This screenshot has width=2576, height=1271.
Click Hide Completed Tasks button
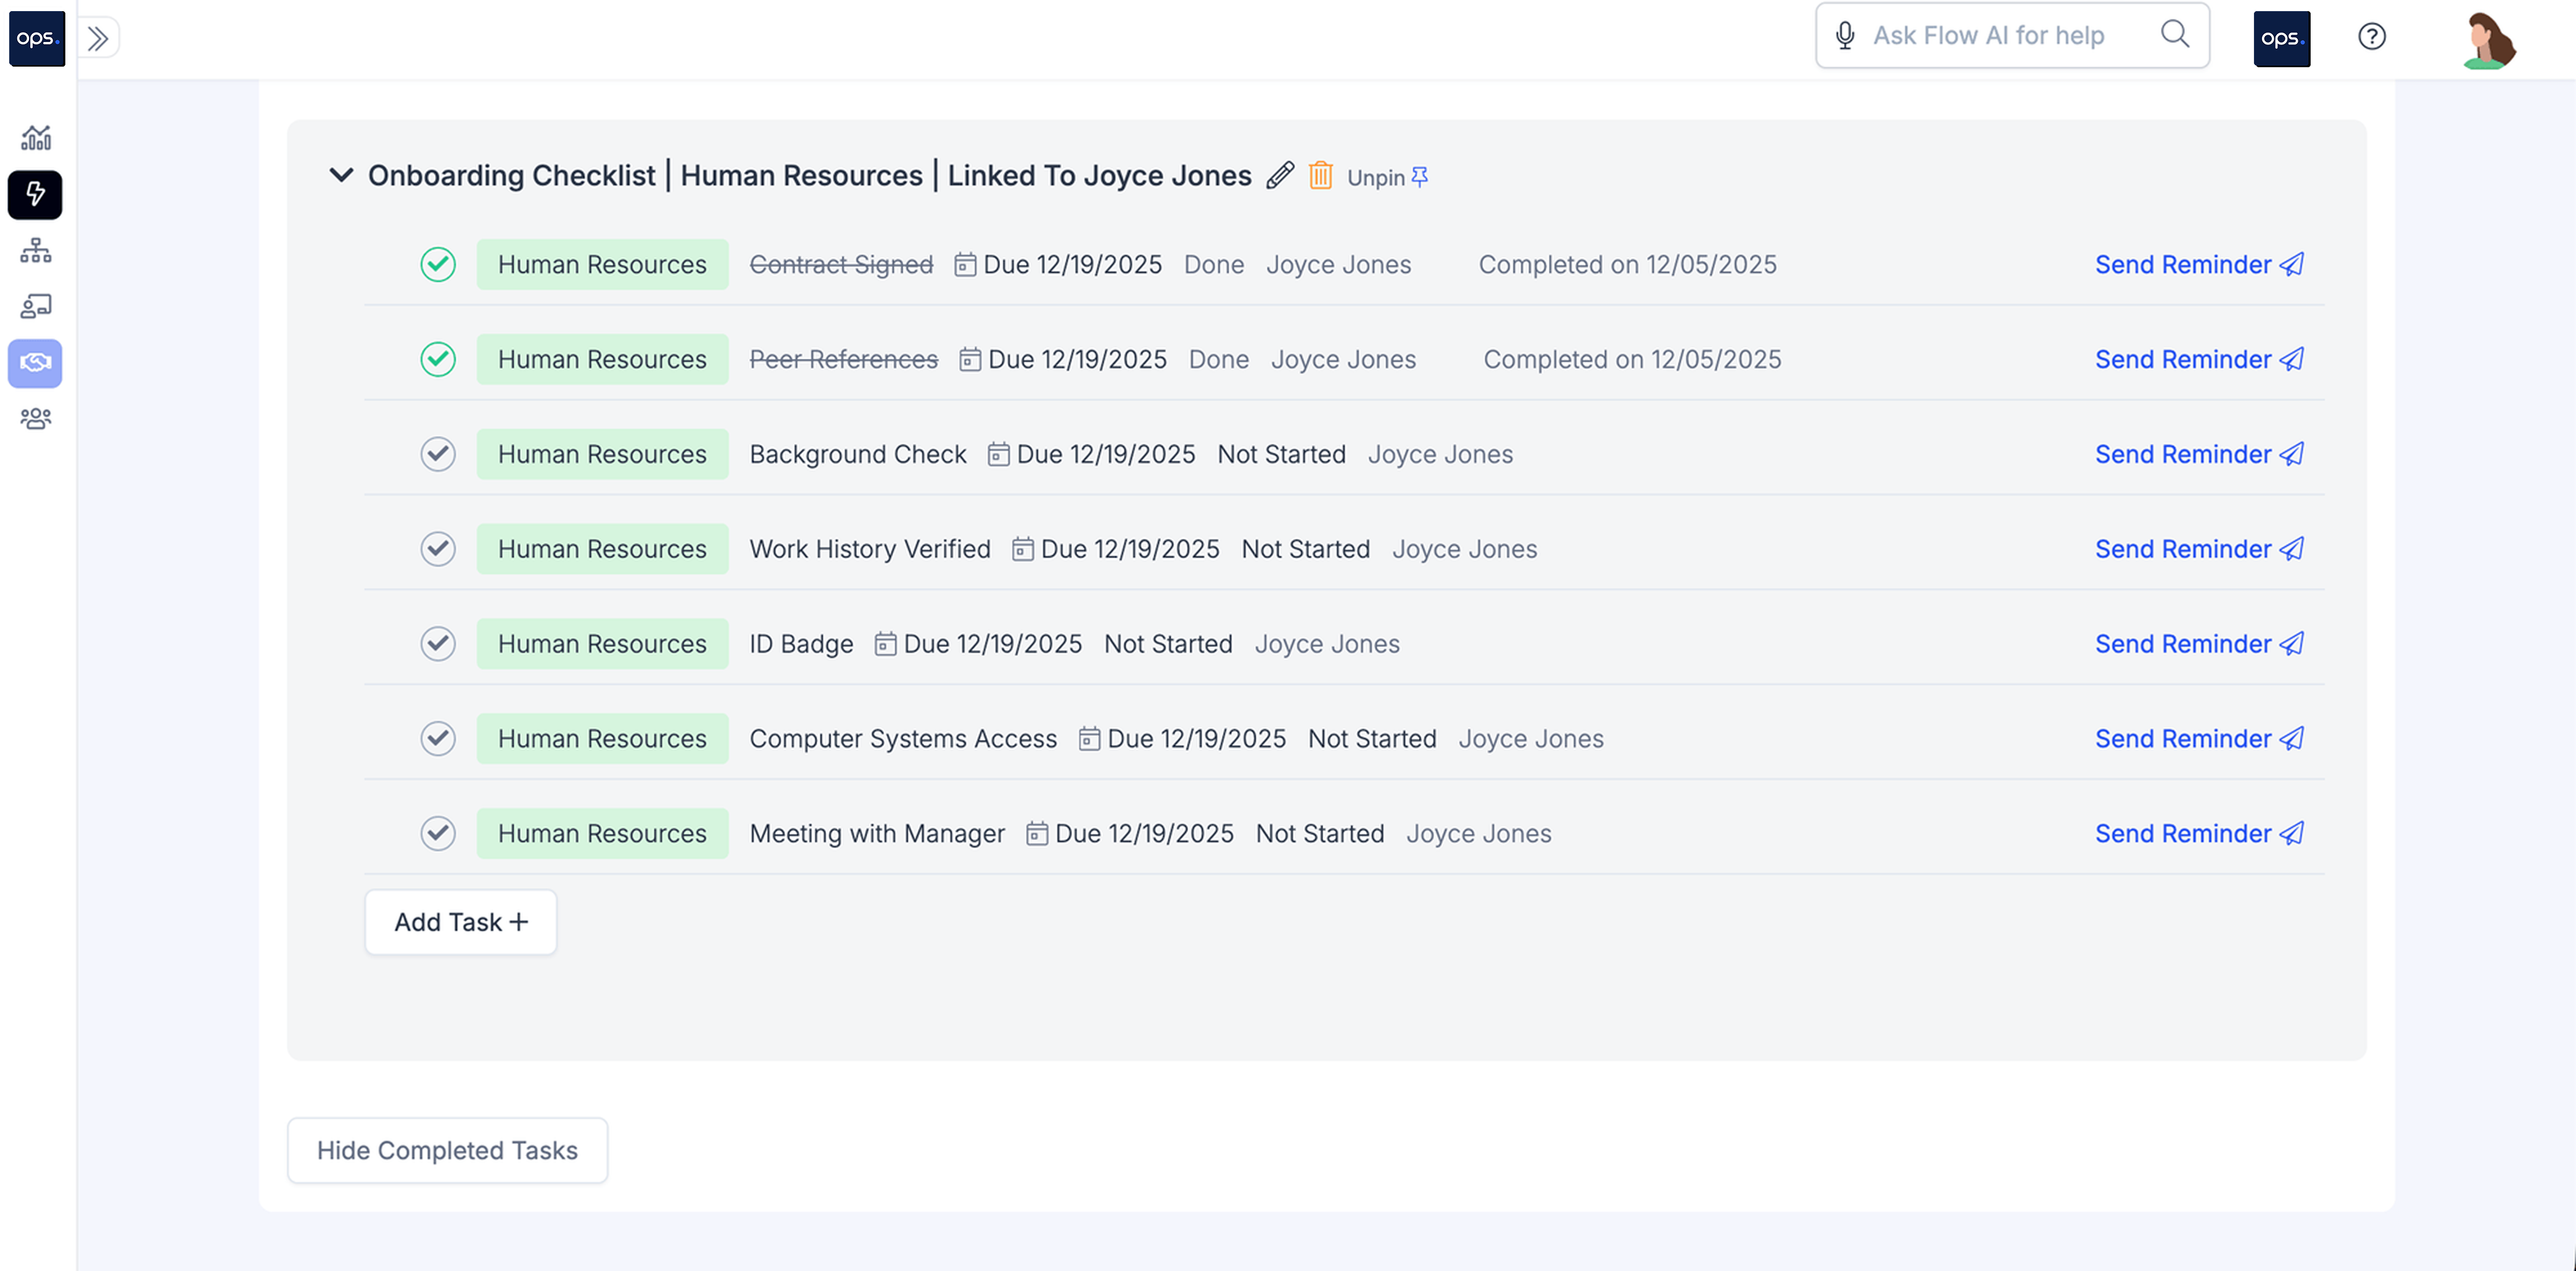point(447,1150)
